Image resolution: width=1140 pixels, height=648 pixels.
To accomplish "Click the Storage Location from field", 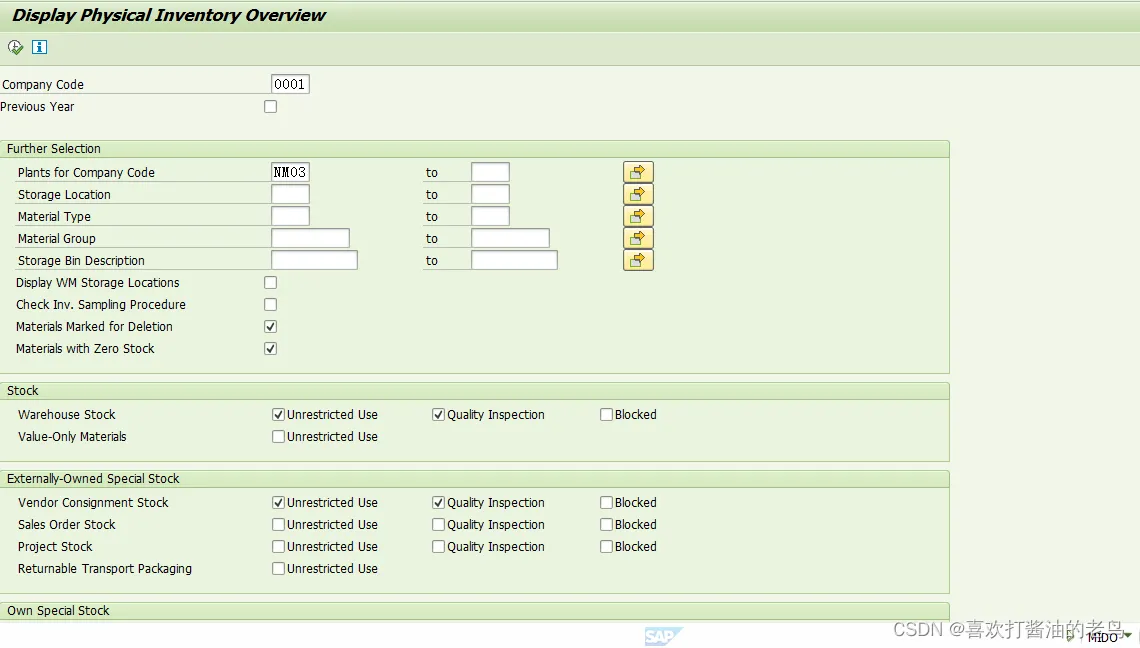I will click(290, 194).
